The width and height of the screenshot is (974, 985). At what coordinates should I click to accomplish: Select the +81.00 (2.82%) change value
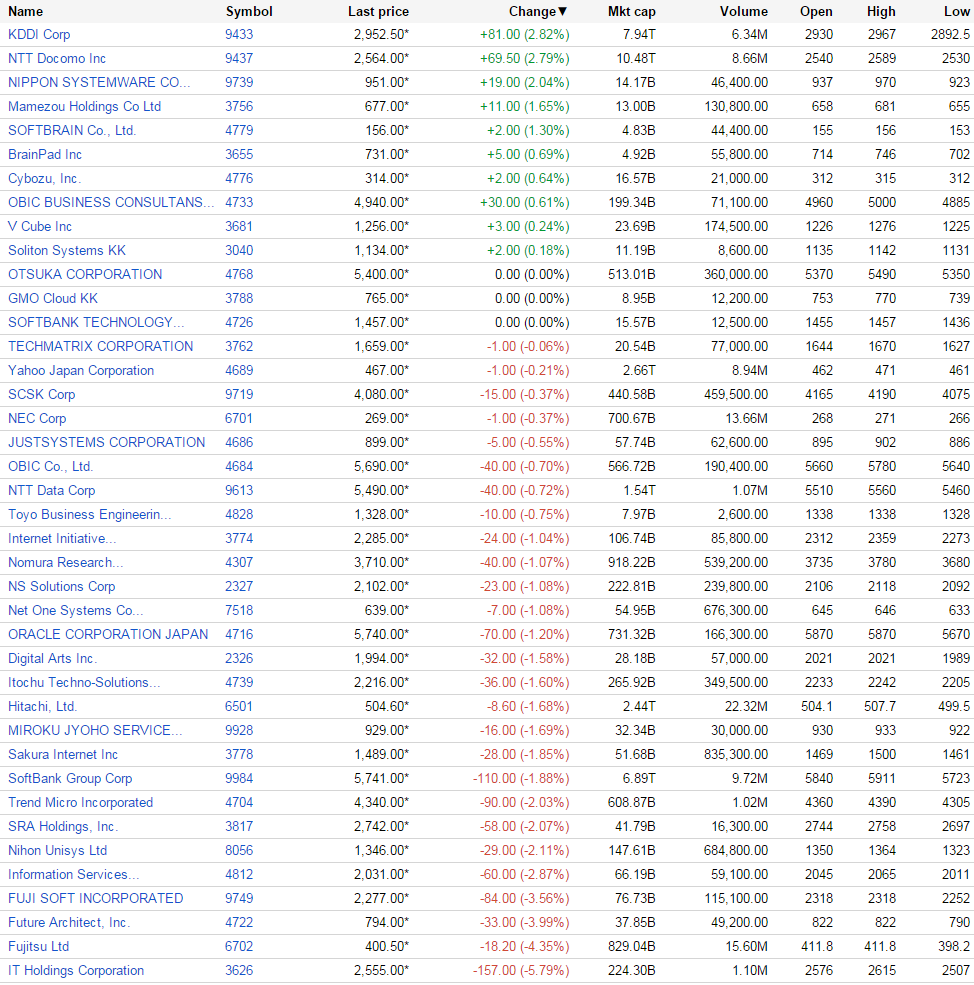click(525, 35)
